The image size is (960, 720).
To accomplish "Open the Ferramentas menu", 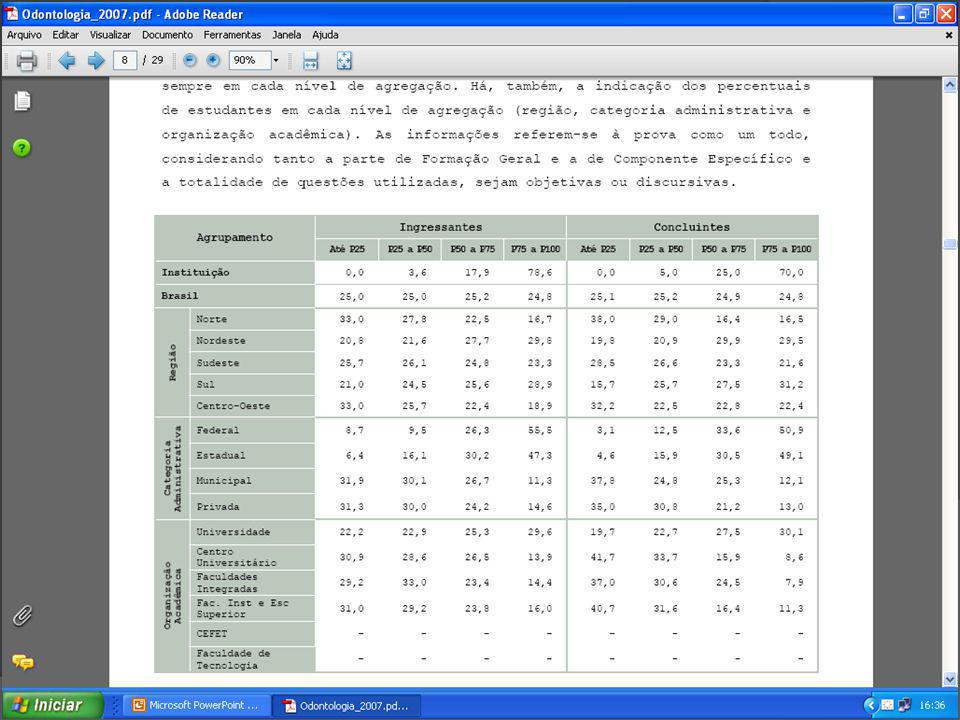I will click(232, 35).
